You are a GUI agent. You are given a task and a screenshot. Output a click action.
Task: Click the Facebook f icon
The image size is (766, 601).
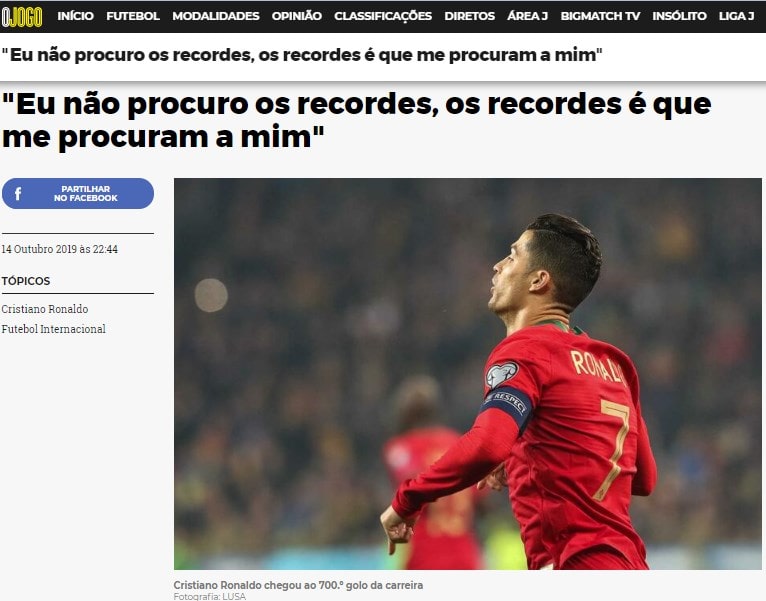pos(18,193)
